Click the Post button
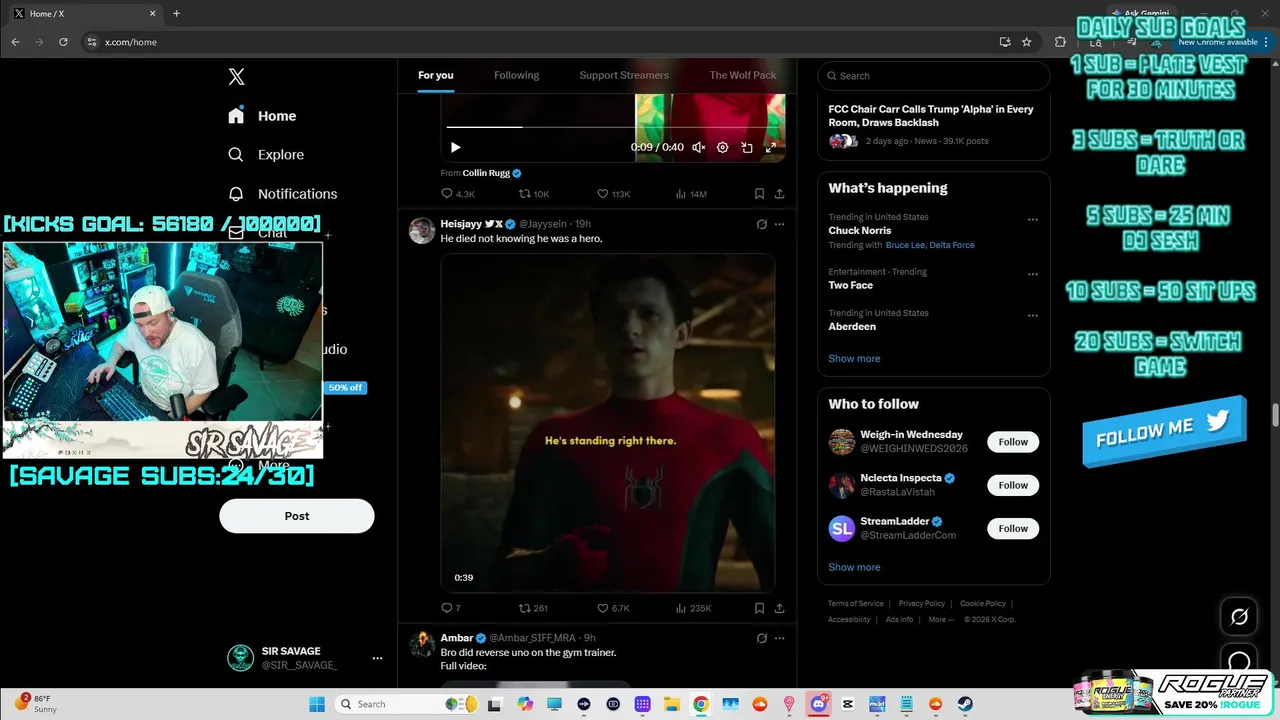This screenshot has height=720, width=1280. 297,516
